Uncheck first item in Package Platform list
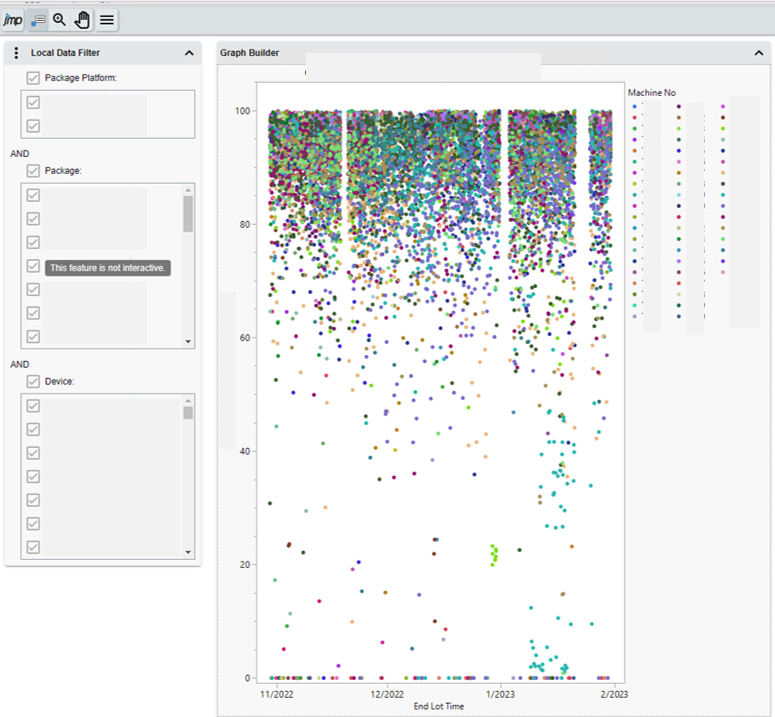 point(33,102)
